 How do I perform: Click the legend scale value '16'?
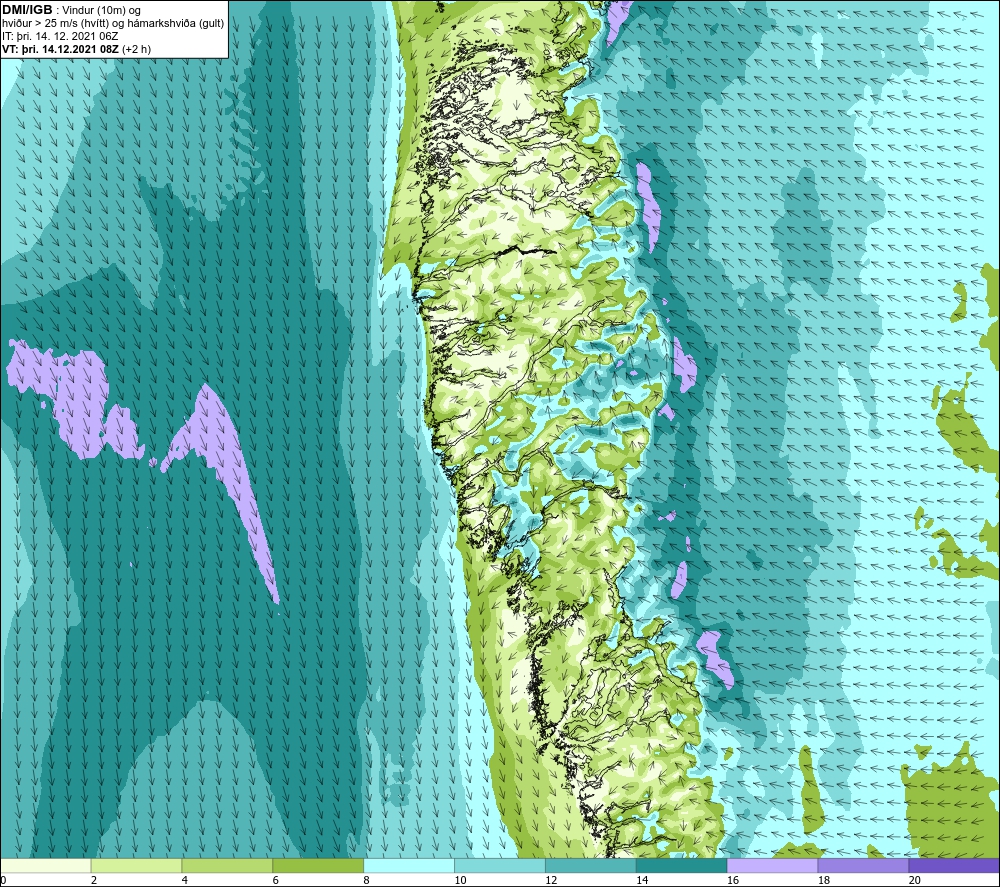pyautogui.click(x=733, y=880)
